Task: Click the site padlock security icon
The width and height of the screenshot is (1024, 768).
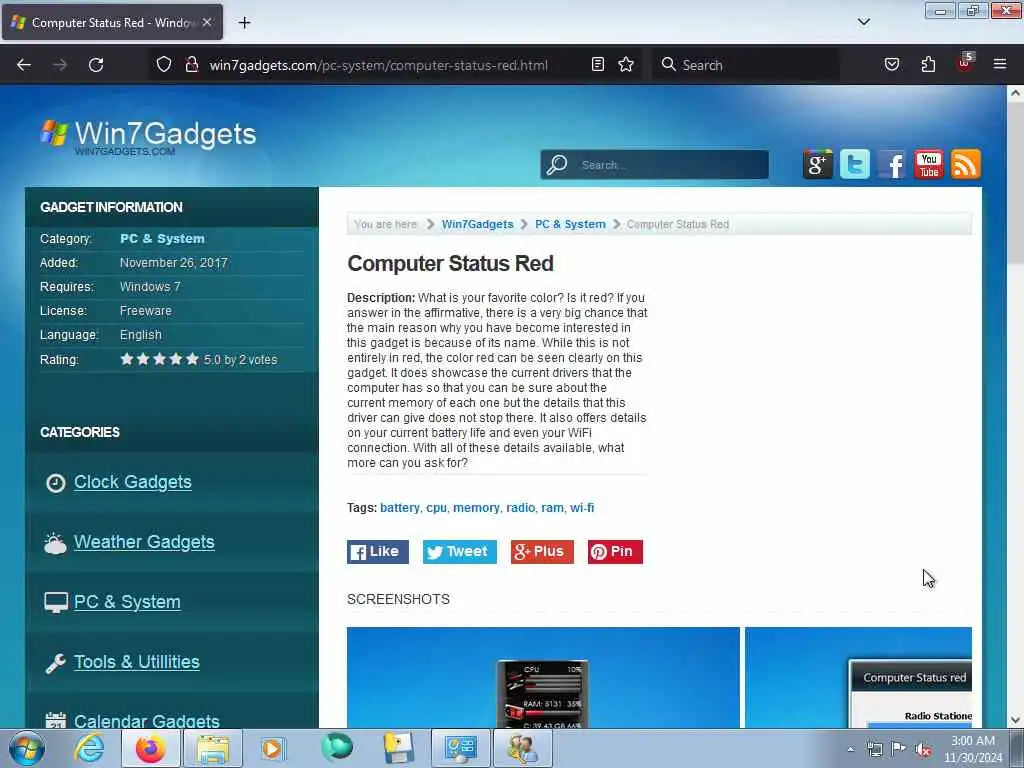Action: point(192,64)
